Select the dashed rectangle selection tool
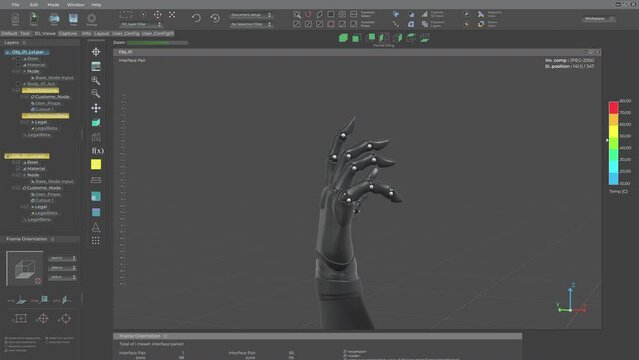Screen dimensions: 639x360 click(126, 15)
